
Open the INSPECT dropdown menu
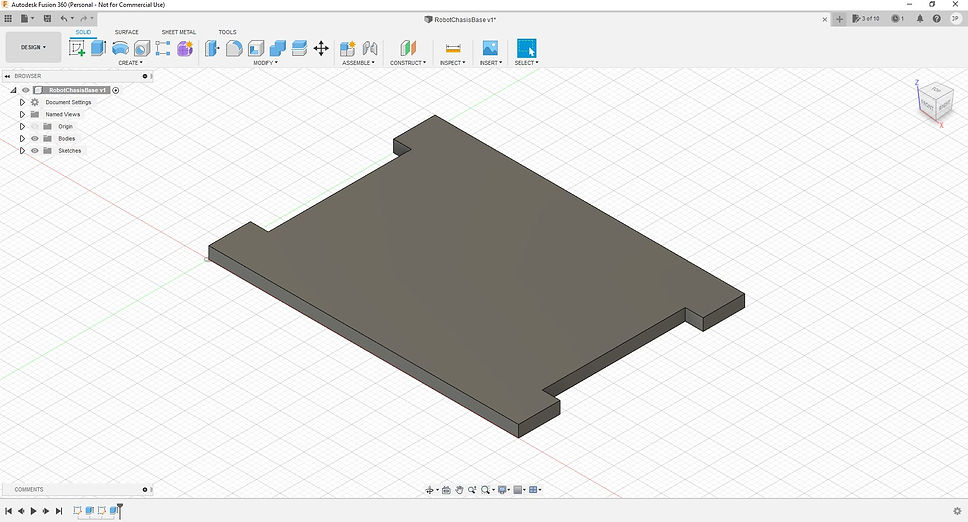453,63
